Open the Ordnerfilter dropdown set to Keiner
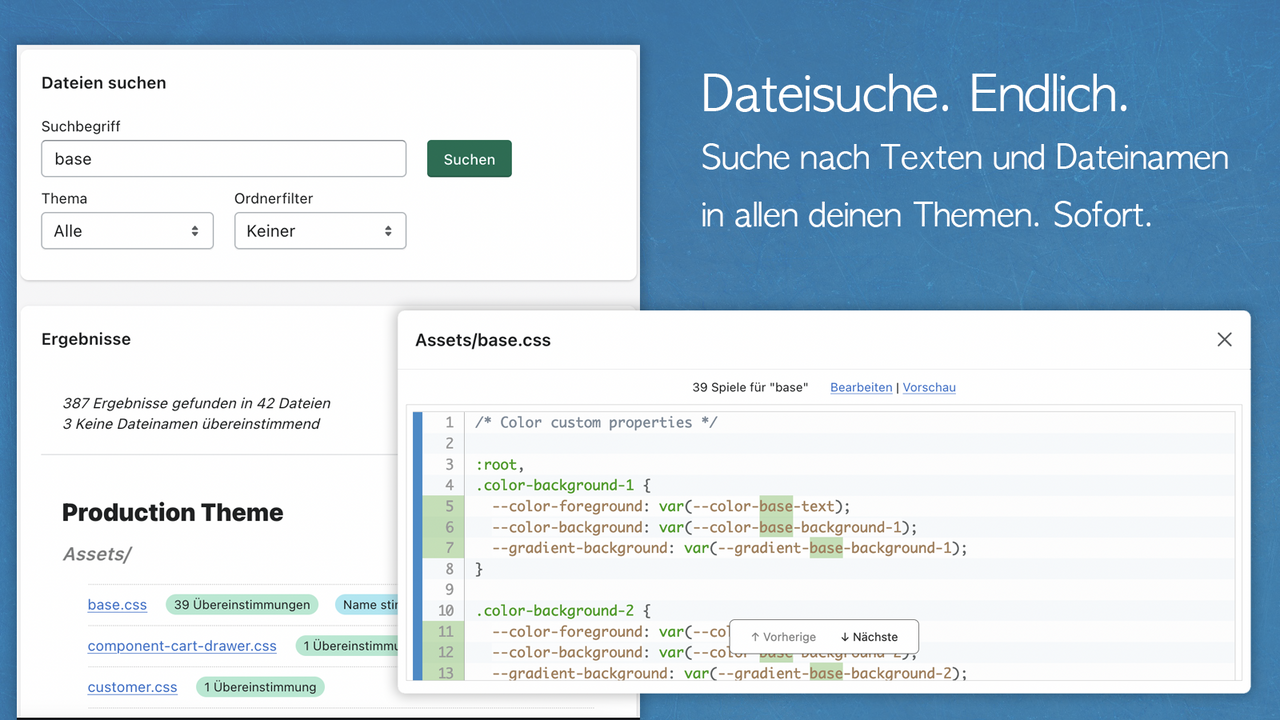Screen dimensions: 1280x720 [320, 231]
